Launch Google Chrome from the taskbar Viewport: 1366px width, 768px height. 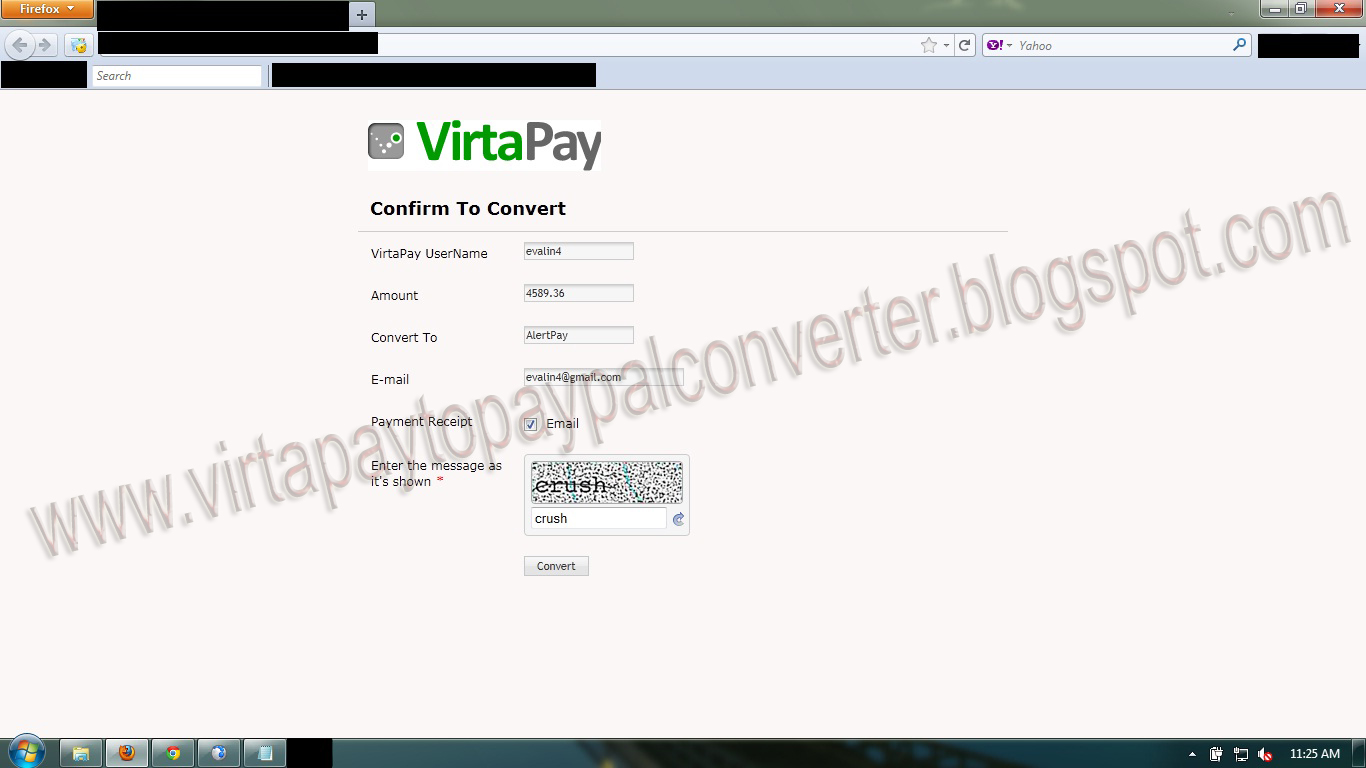click(x=173, y=752)
